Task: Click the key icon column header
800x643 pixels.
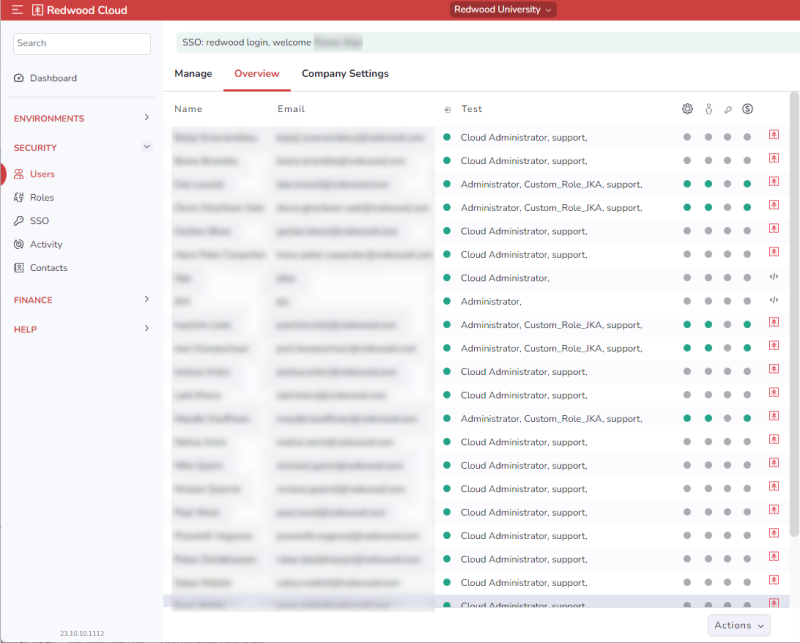Action: click(728, 109)
